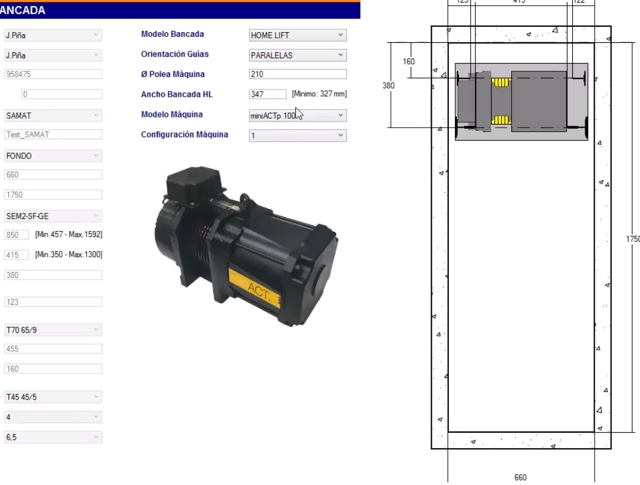Screen dimensions: 640x485
Task: Click the left-panel field containing 380
Action: pos(53,275)
